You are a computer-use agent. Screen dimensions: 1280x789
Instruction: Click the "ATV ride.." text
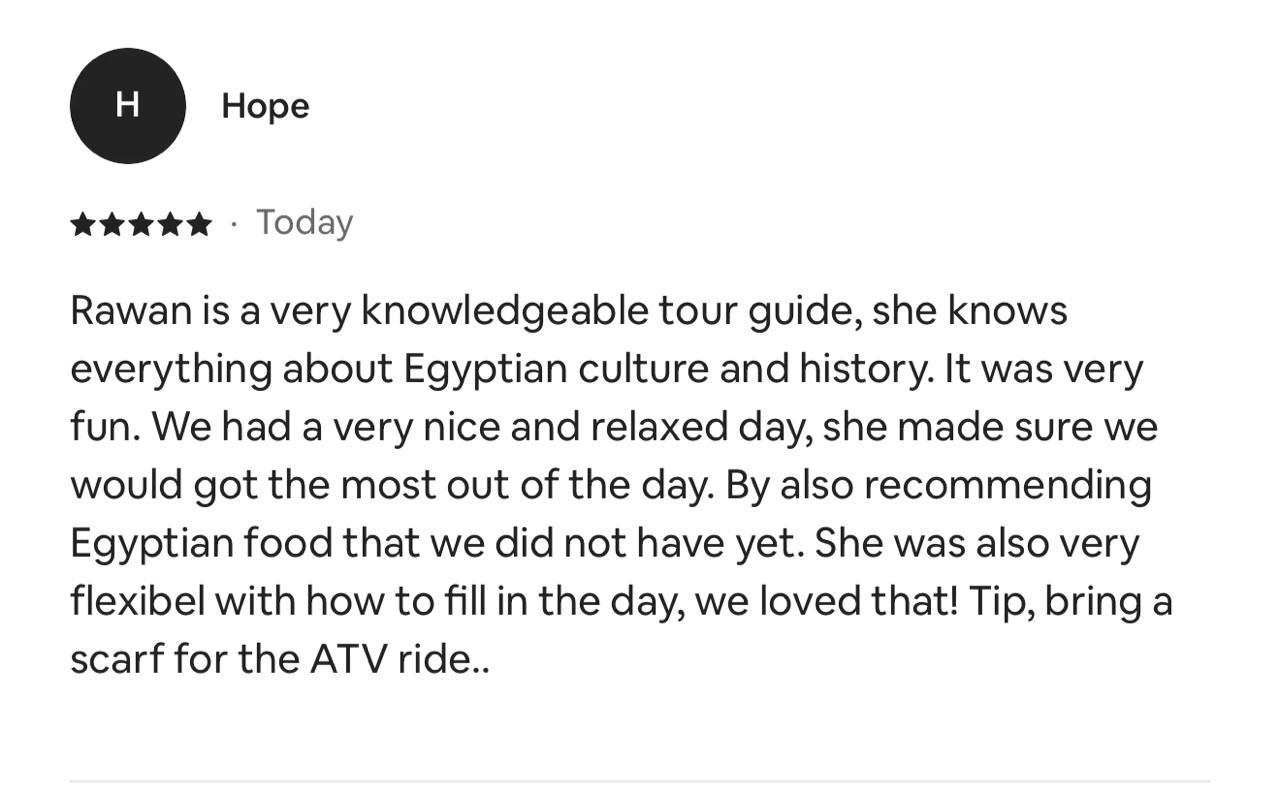coord(400,660)
